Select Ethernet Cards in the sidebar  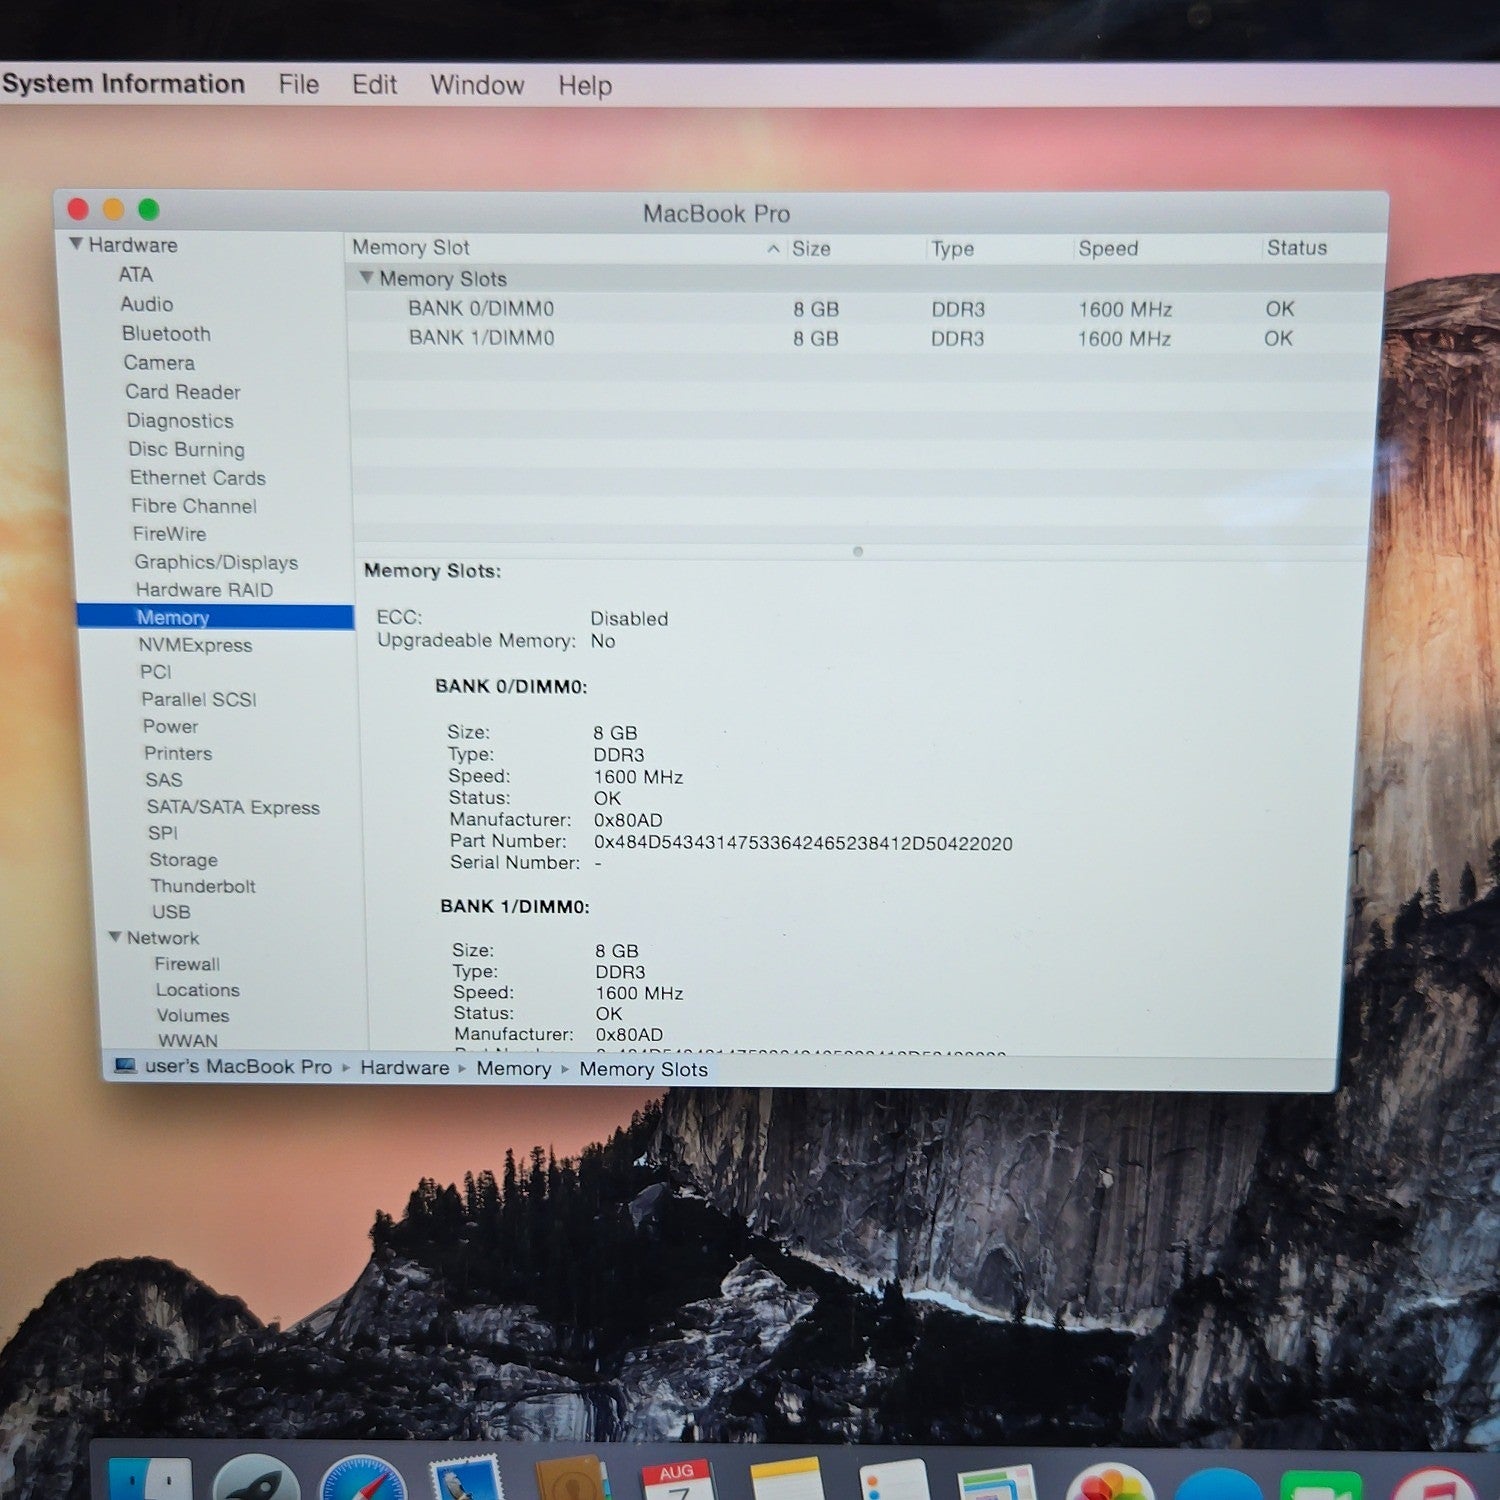(198, 478)
